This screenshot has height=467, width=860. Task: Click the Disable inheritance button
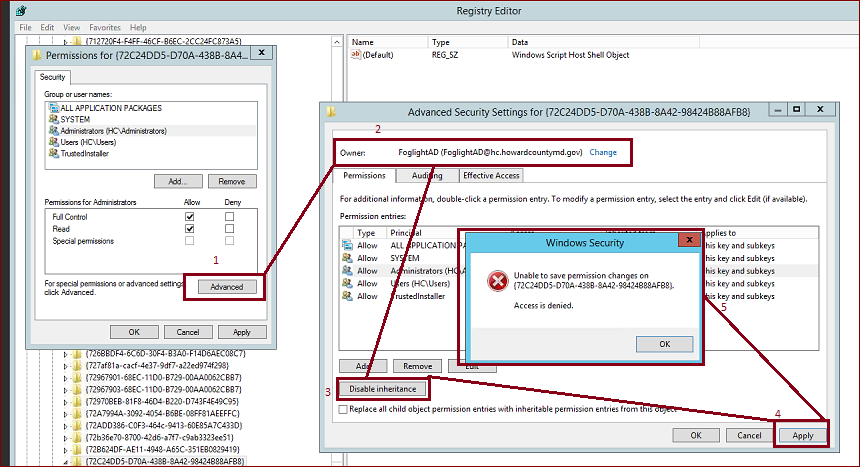click(x=382, y=389)
